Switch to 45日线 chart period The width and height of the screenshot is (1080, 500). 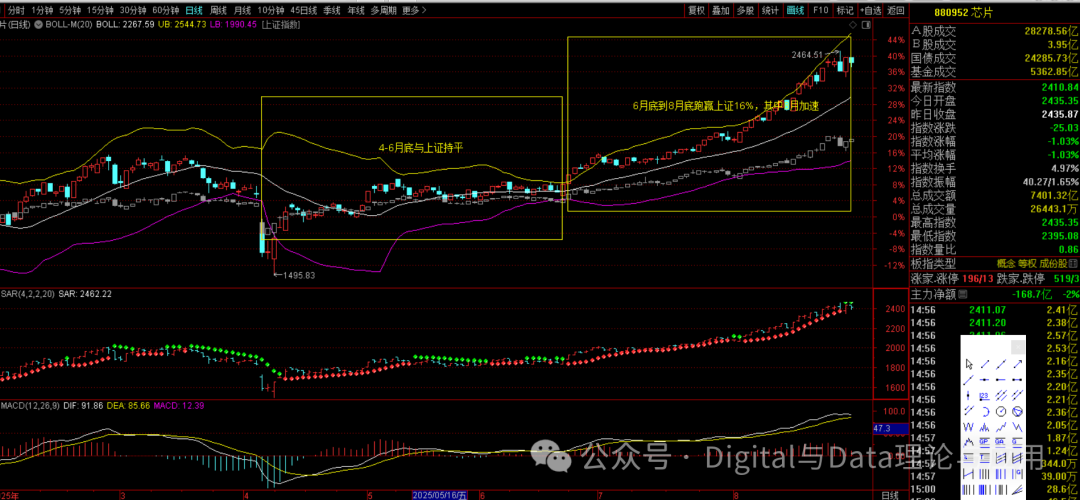click(x=304, y=10)
